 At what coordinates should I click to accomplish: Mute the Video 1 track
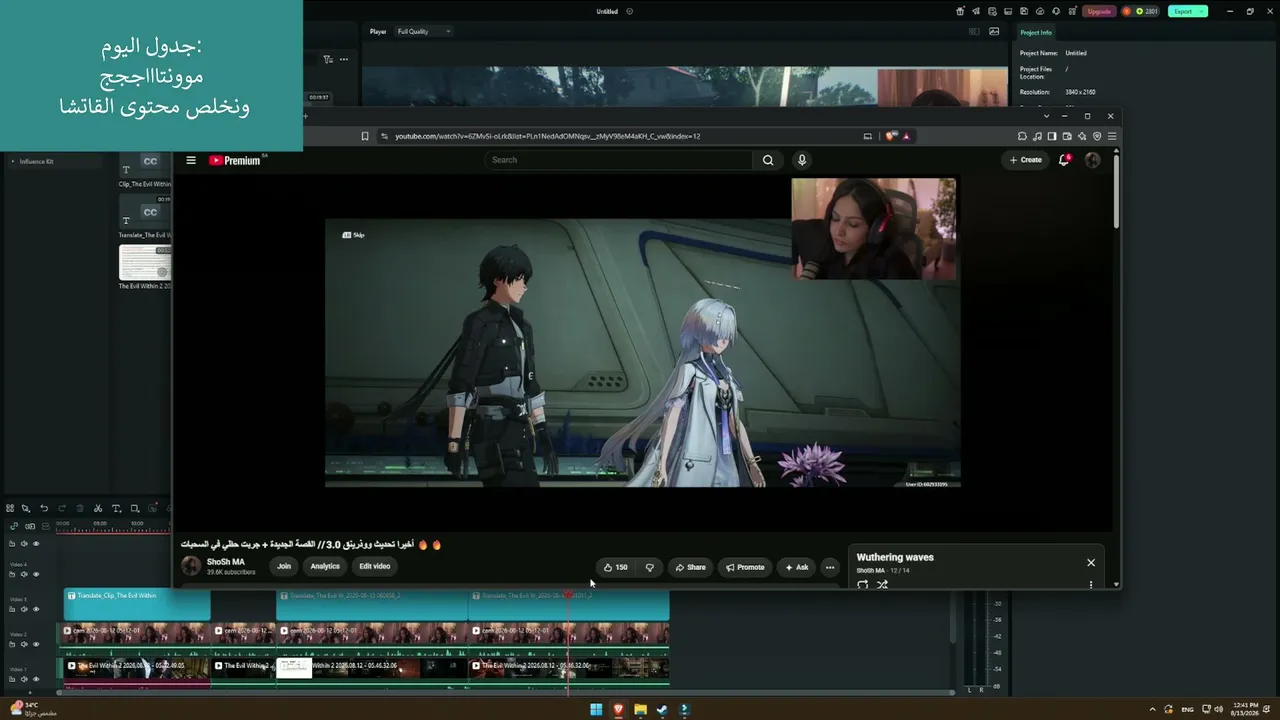click(24, 679)
